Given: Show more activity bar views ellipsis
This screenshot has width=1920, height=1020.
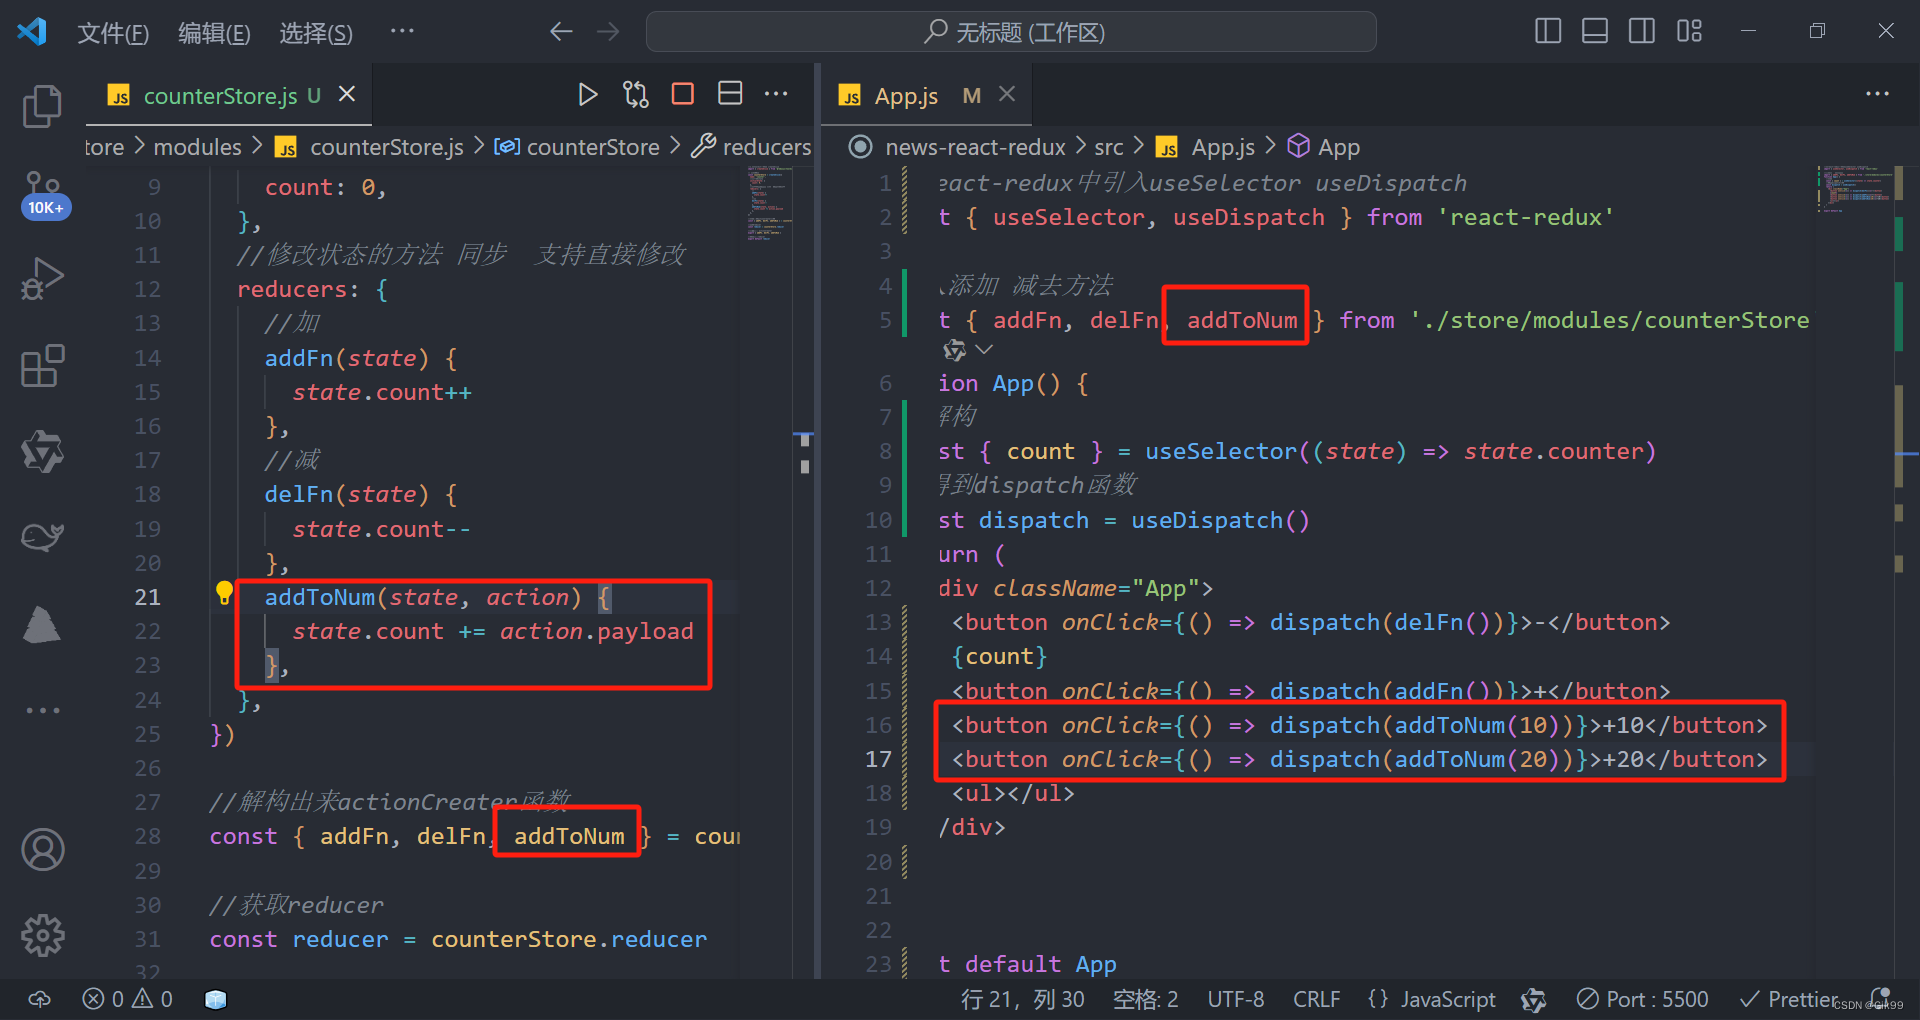Looking at the screenshot, I should 42,710.
